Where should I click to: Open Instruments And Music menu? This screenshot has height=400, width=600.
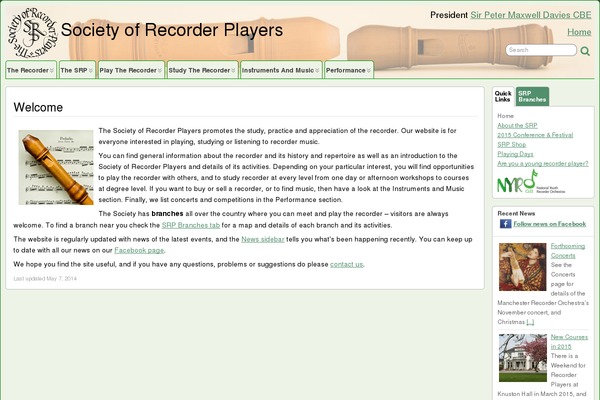point(281,70)
